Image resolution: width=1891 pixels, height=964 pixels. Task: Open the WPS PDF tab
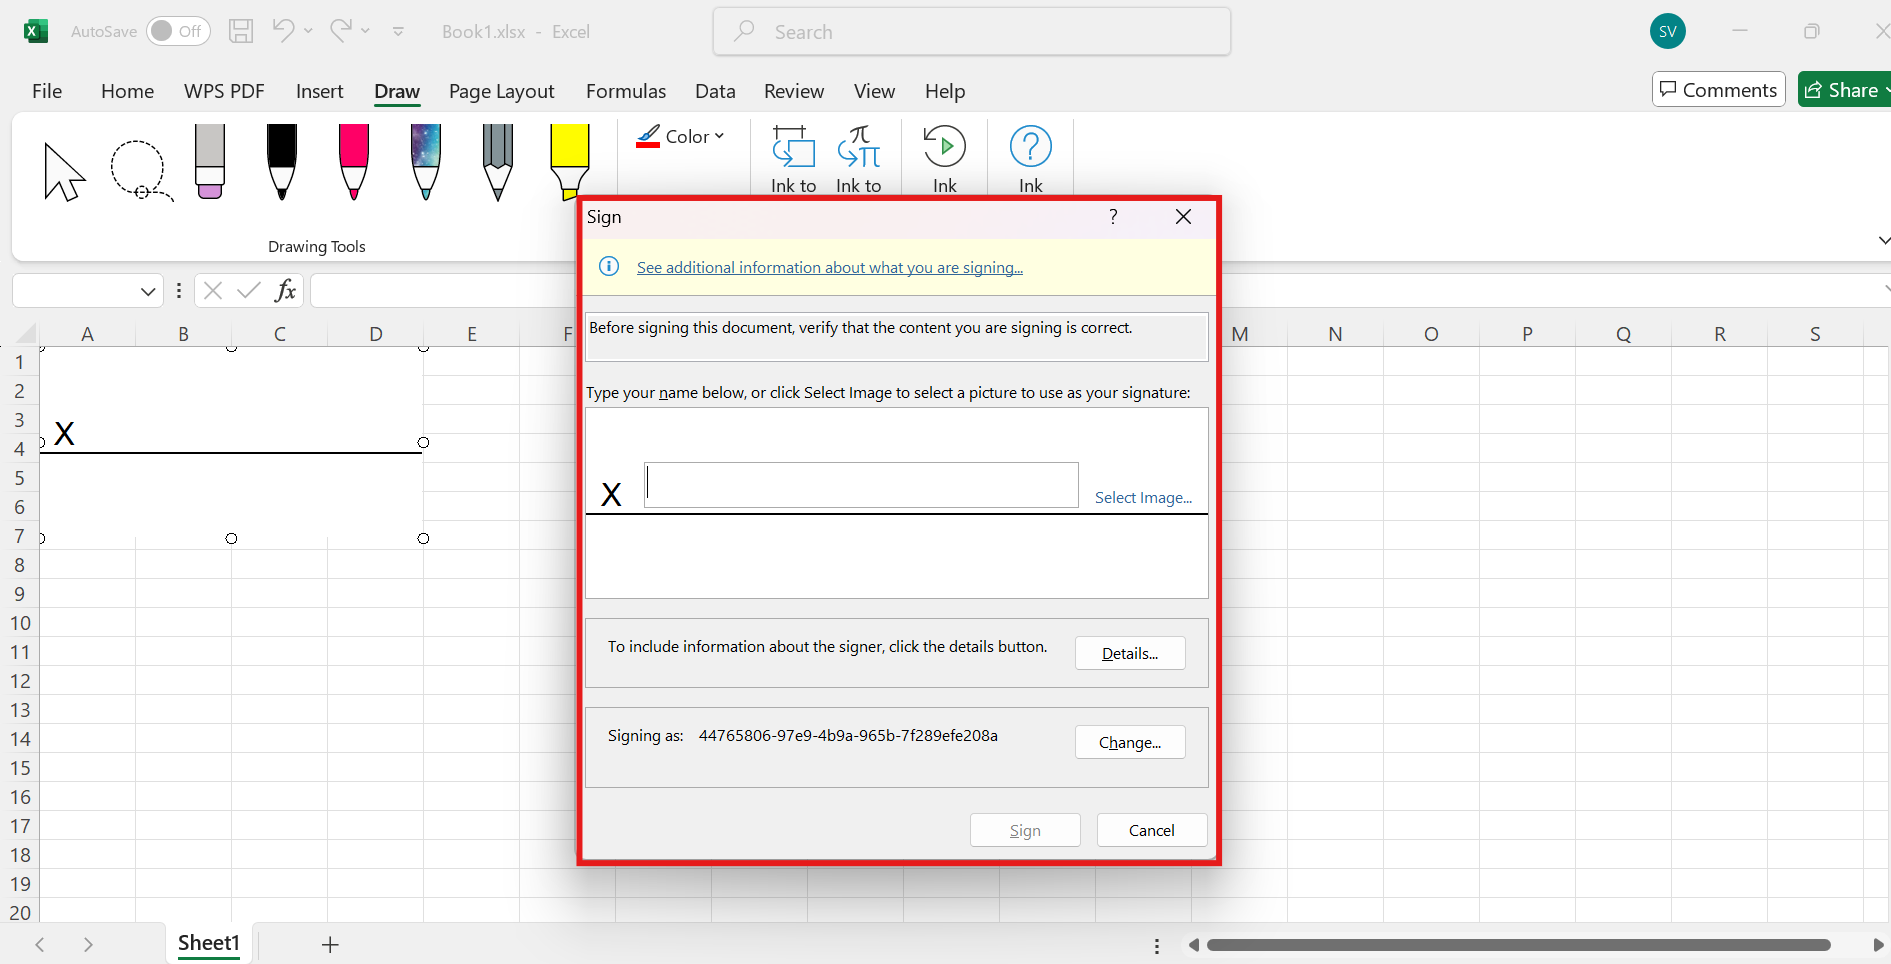click(x=224, y=91)
